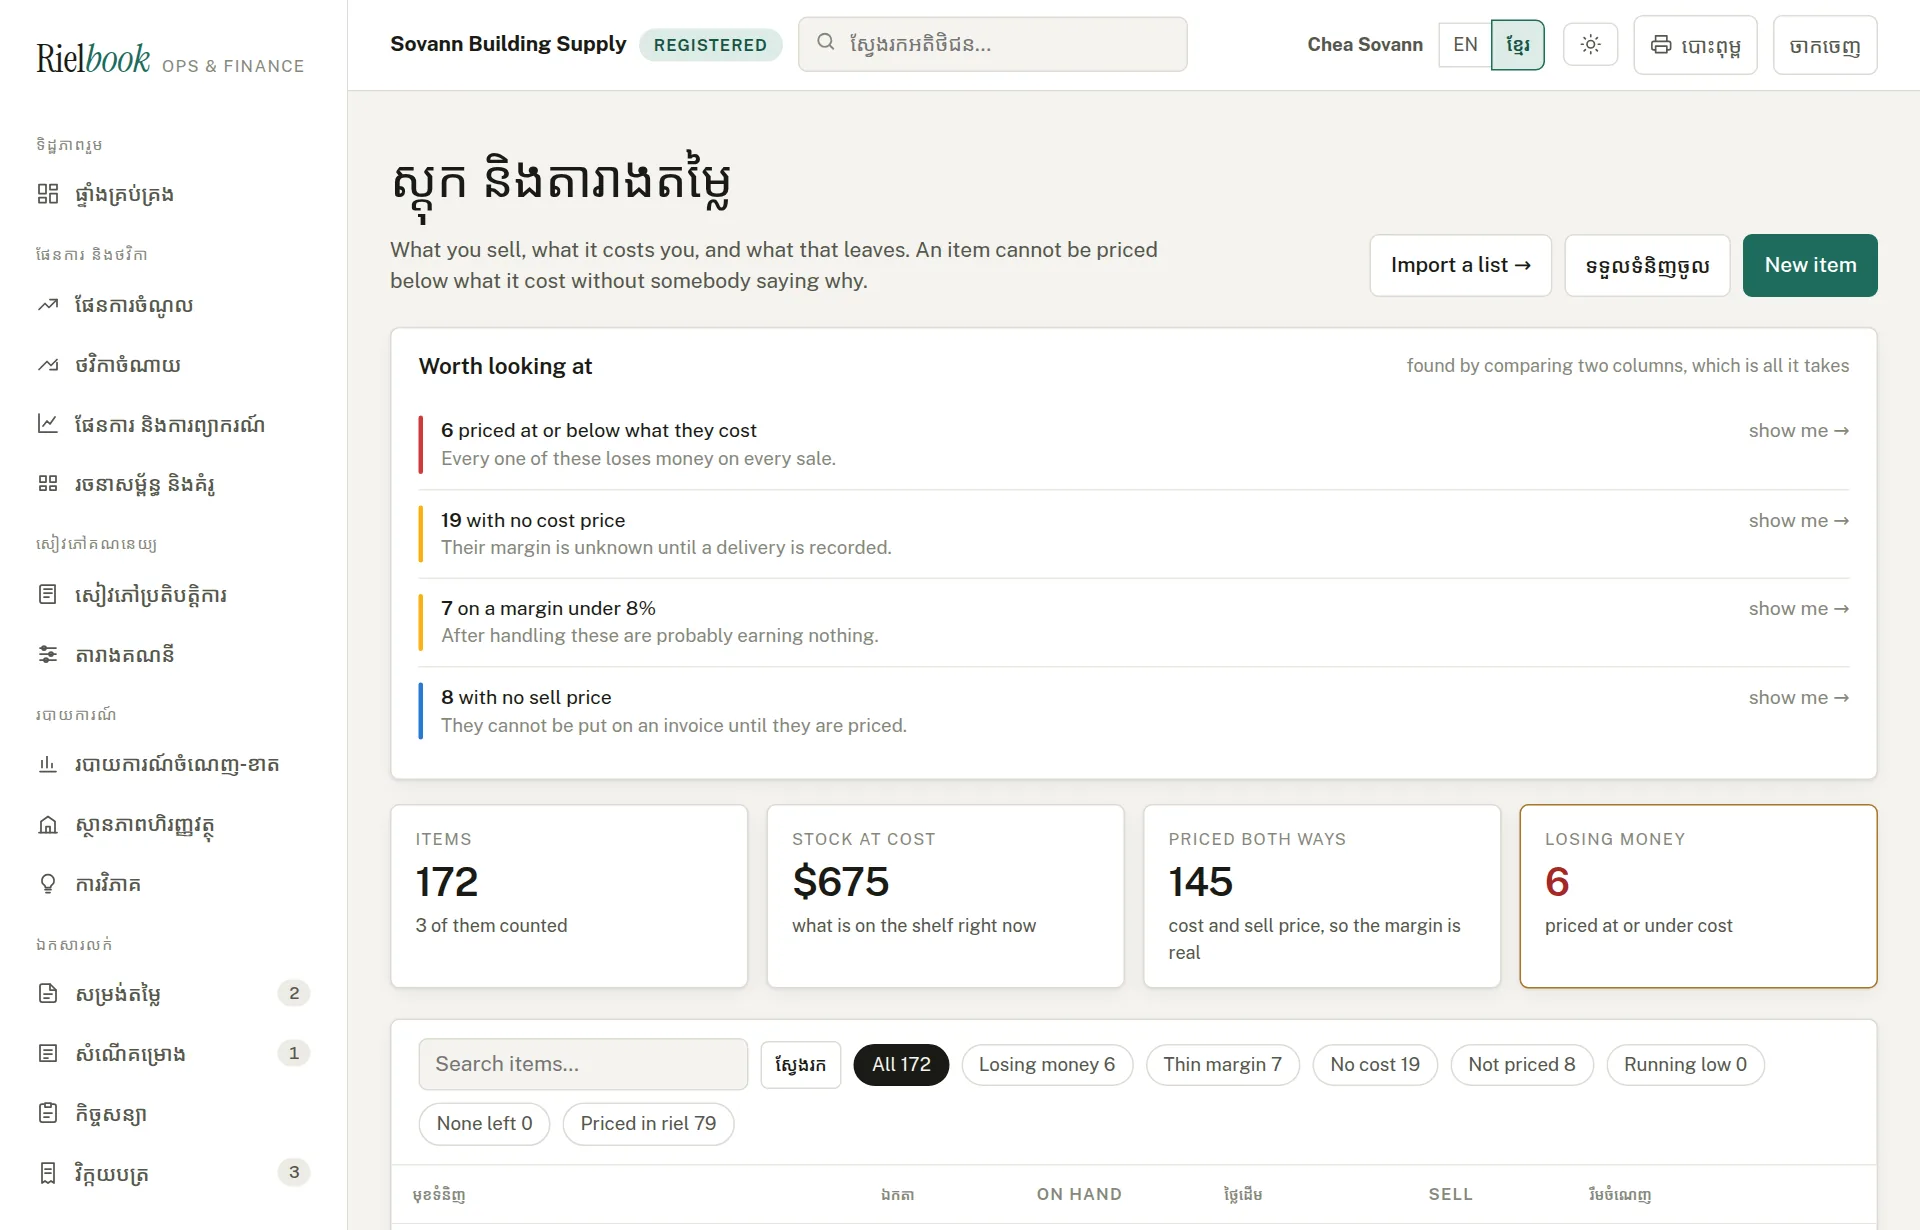The width and height of the screenshot is (1920, 1230).
Task: Select the Losing money 6 filter chip
Action: pos(1047,1064)
